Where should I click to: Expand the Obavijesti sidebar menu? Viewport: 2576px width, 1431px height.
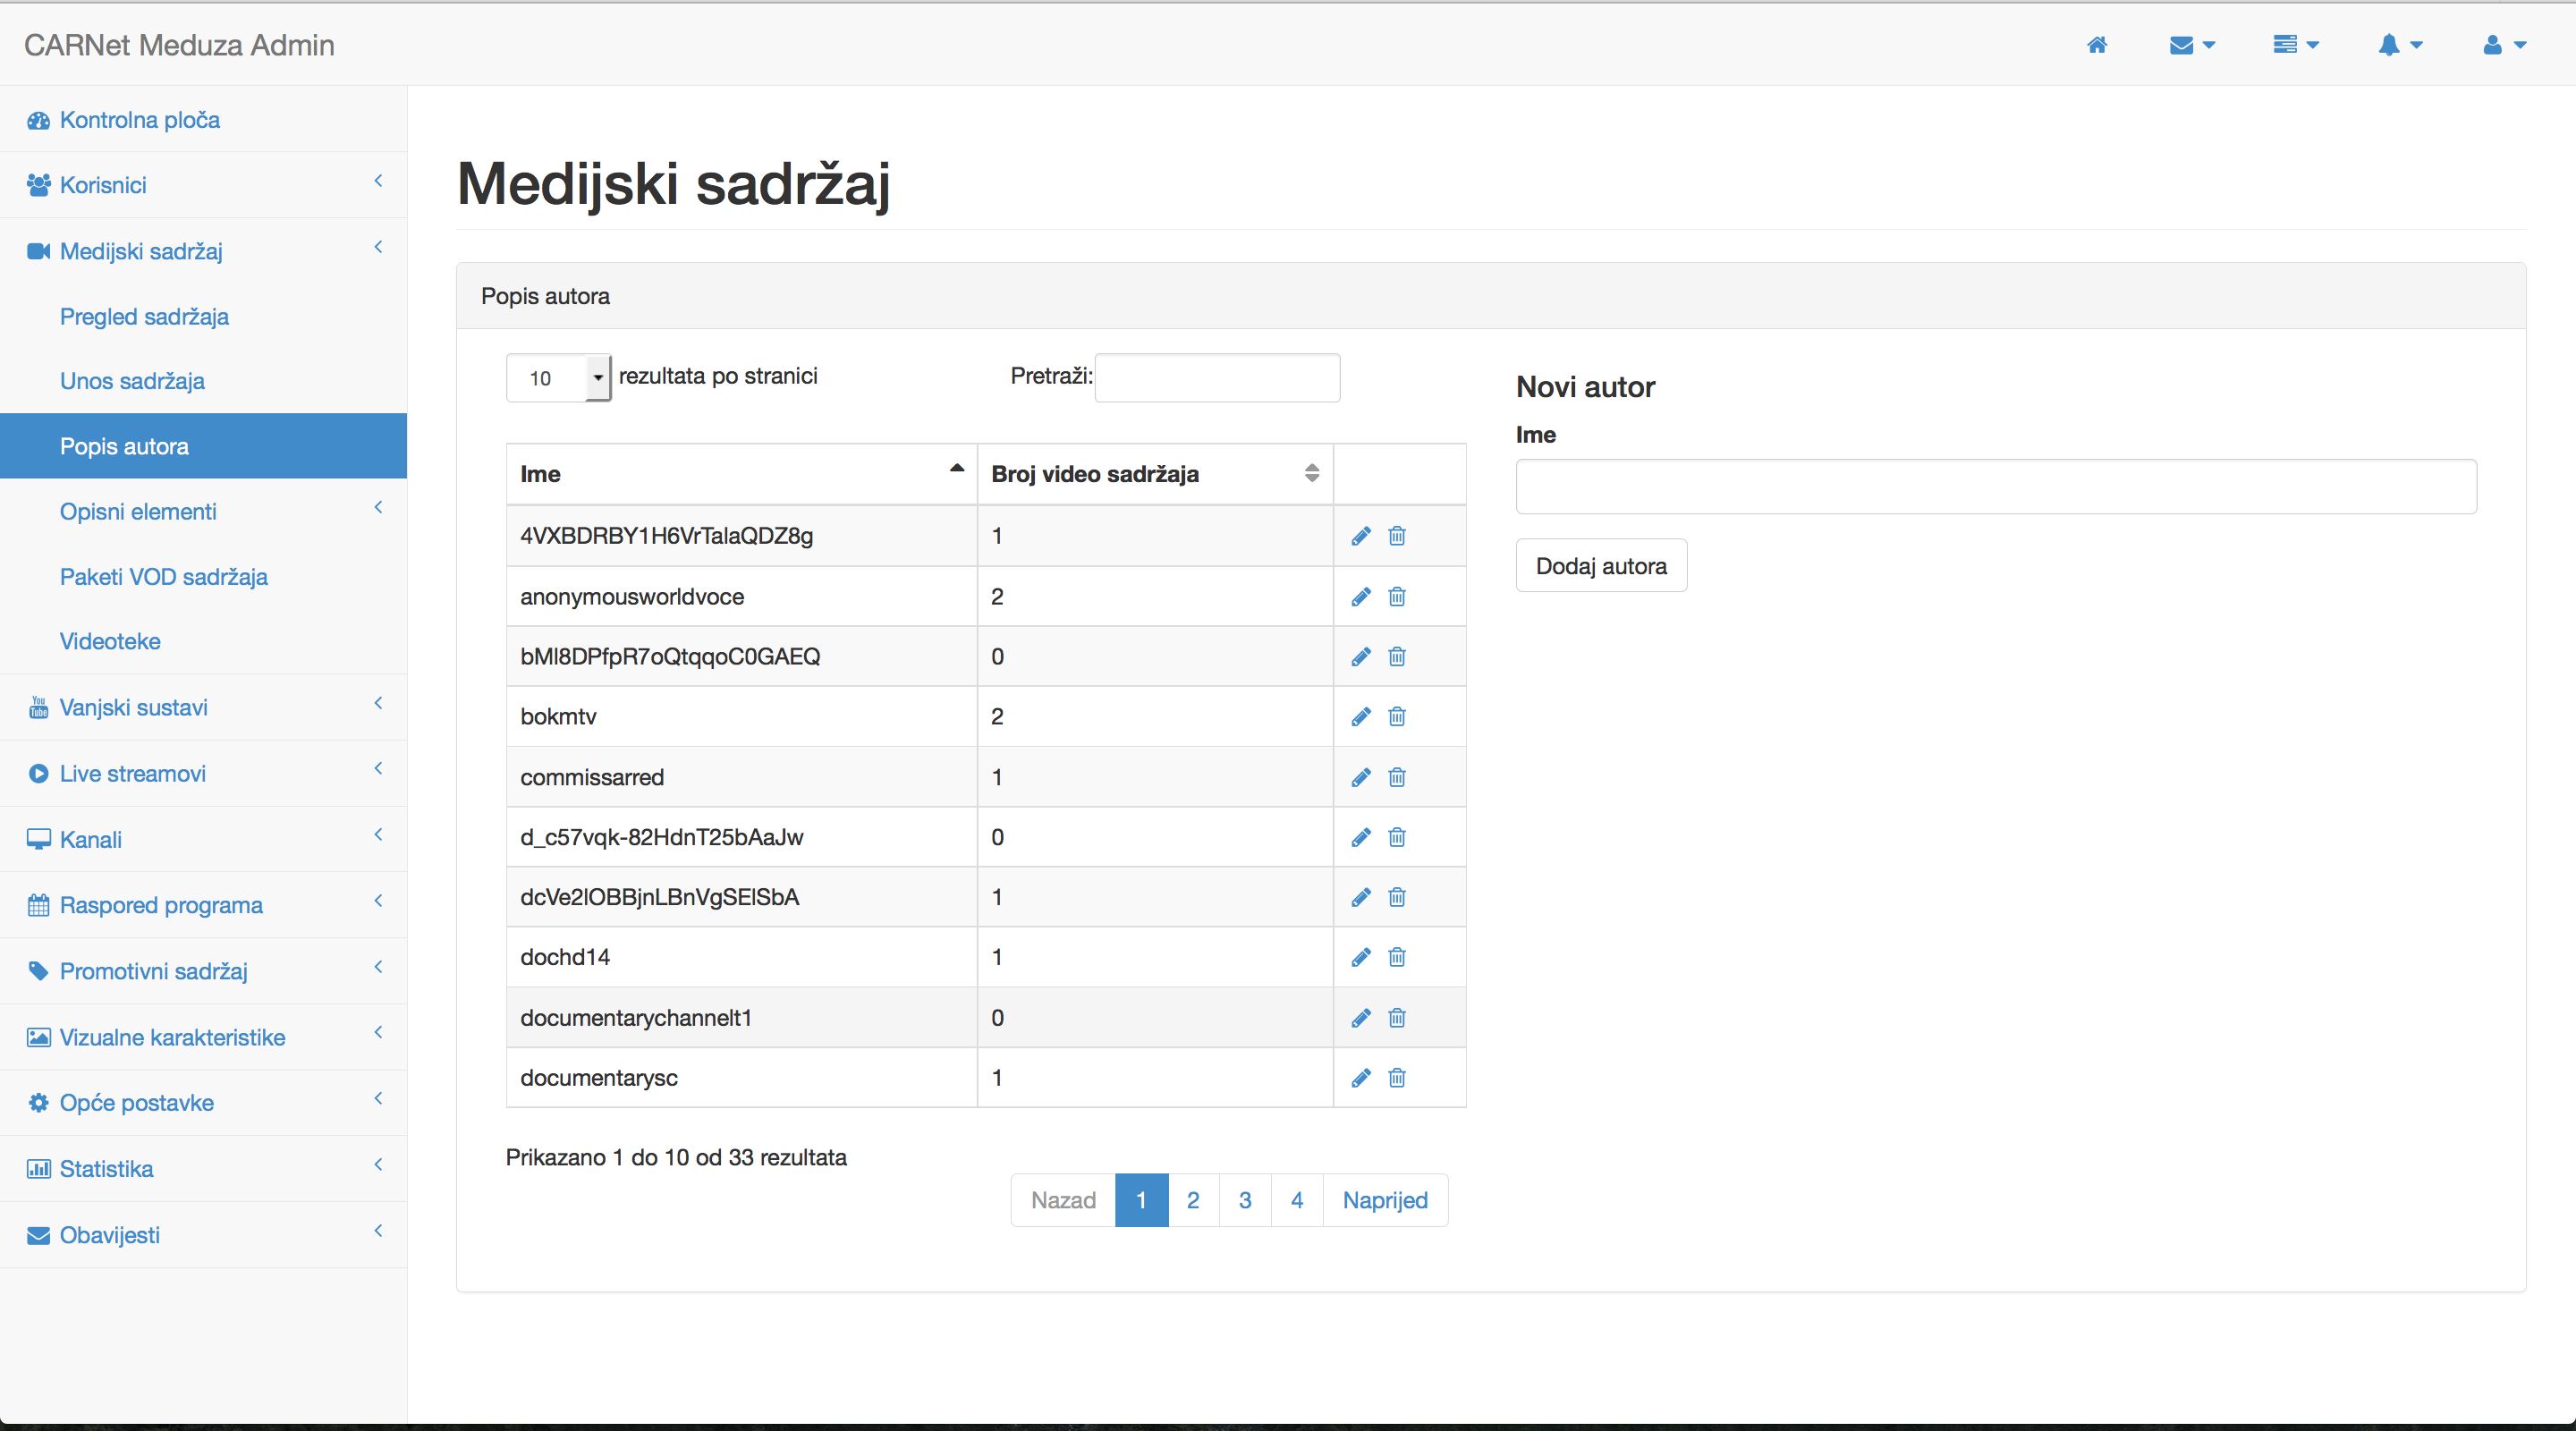[x=203, y=1235]
